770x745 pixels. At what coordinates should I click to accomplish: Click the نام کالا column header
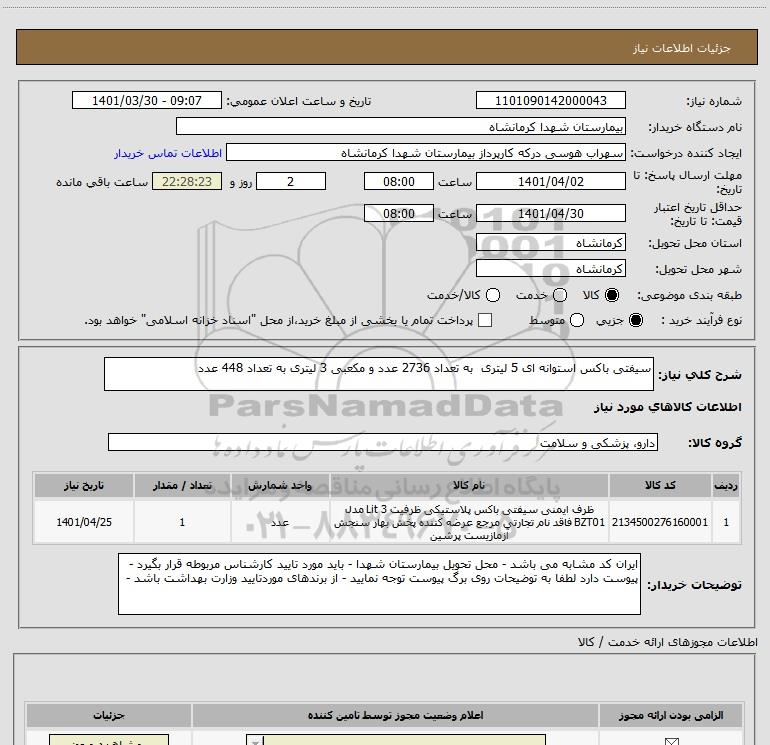(x=469, y=485)
